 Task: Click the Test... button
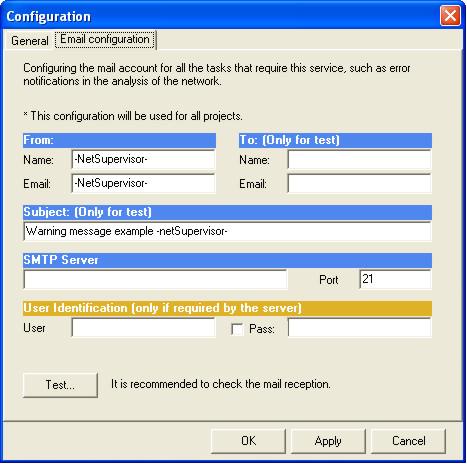click(x=60, y=385)
